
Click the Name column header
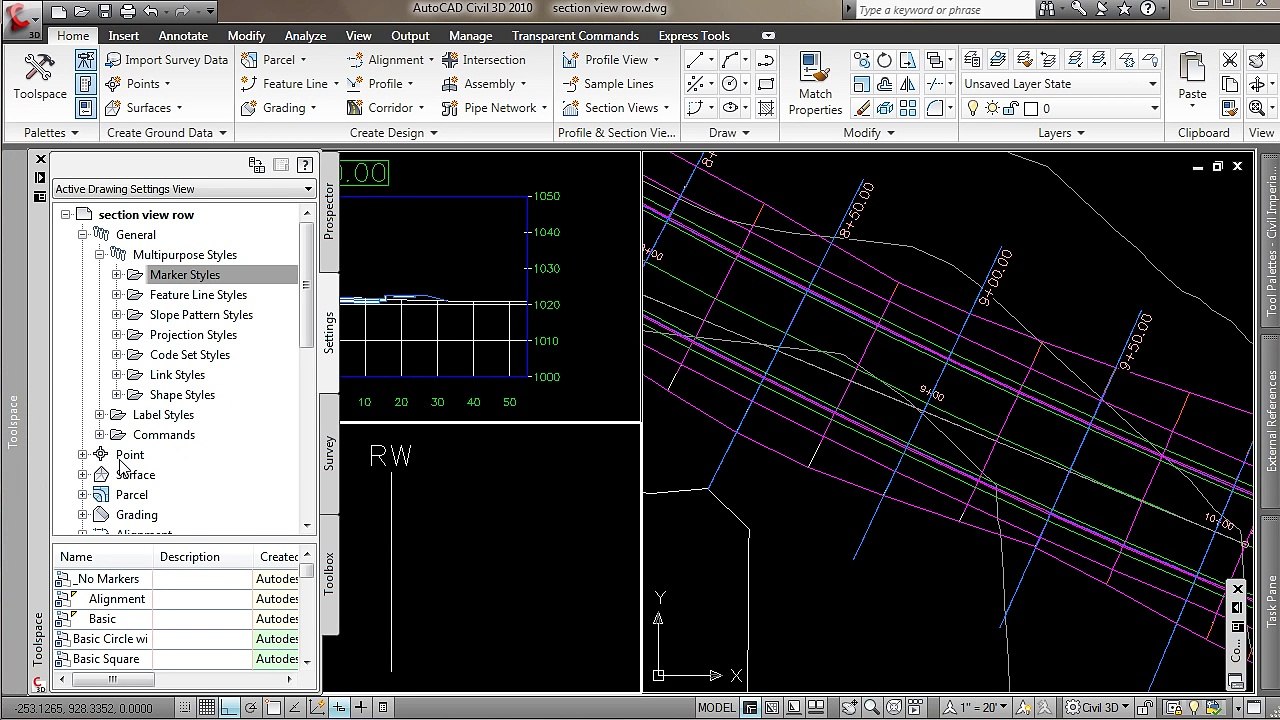(104, 557)
